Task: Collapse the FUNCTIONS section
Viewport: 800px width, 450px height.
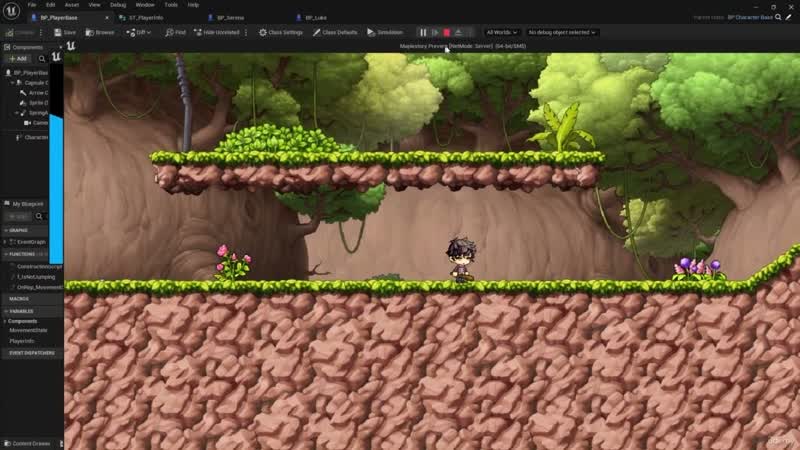Action: (6, 254)
